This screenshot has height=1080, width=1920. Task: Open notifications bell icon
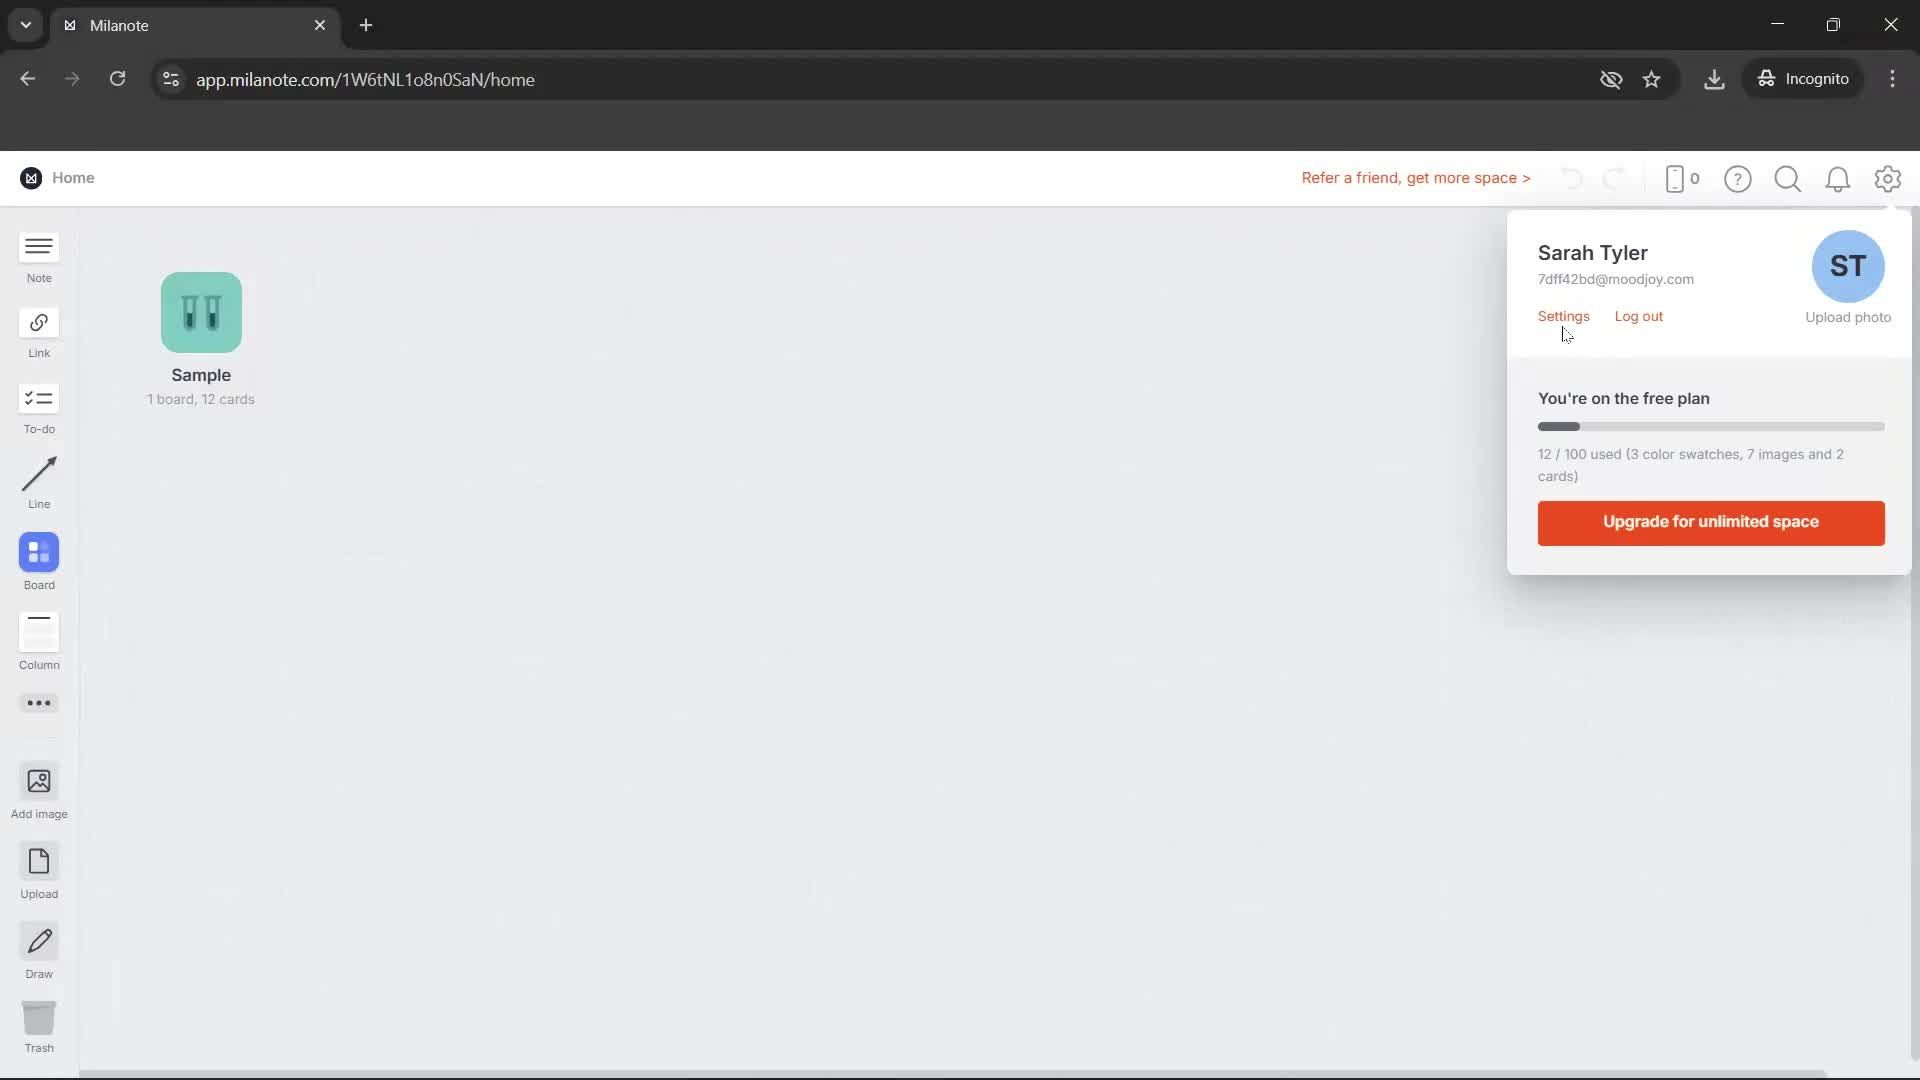coord(1837,179)
